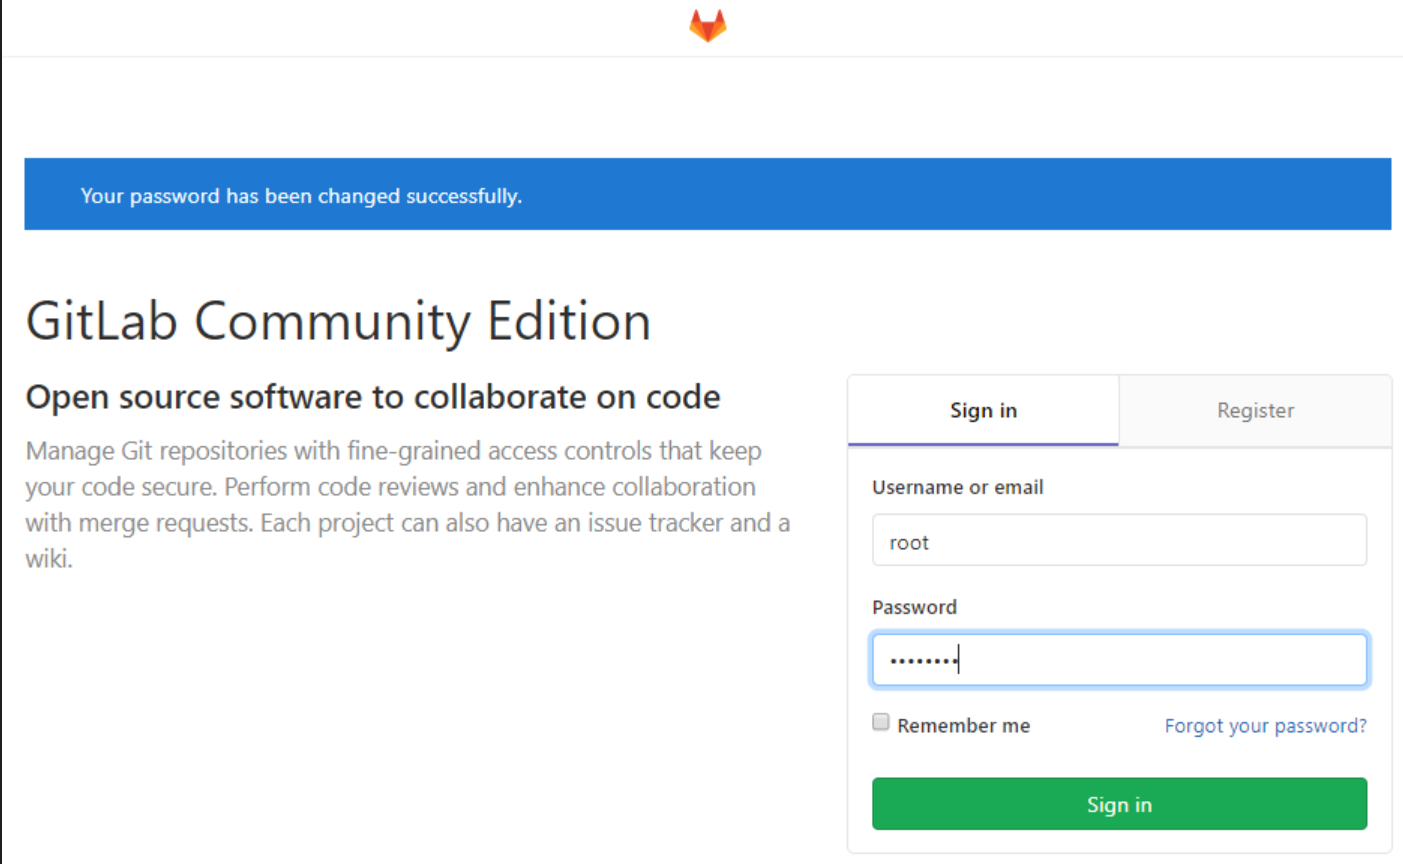This screenshot has height=864, width=1403.
Task: Click into the Password input field
Action: [x=1119, y=660]
